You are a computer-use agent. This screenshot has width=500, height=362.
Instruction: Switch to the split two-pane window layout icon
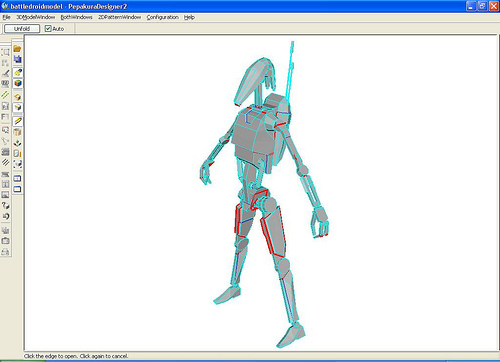[x=18, y=178]
